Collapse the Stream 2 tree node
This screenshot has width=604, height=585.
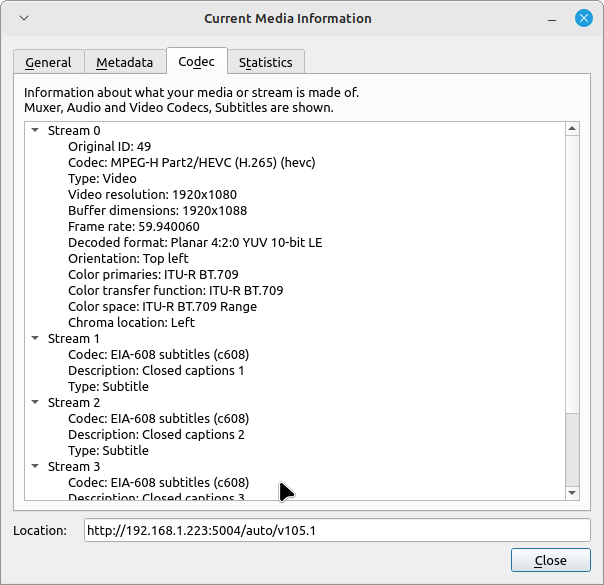pos(35,403)
